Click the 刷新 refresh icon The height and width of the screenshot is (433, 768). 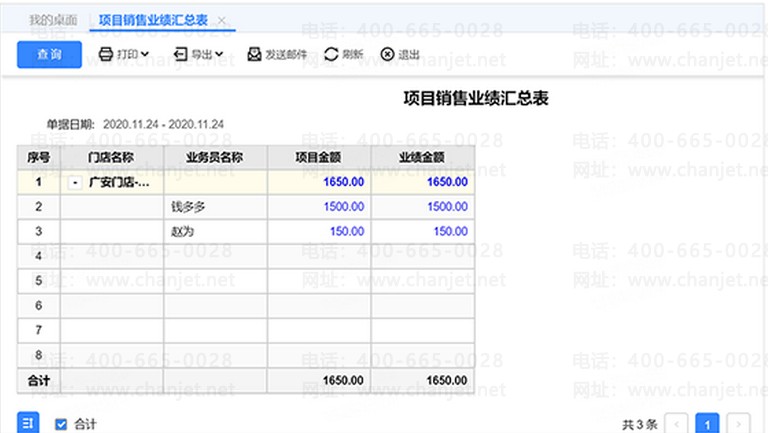pyautogui.click(x=331, y=54)
